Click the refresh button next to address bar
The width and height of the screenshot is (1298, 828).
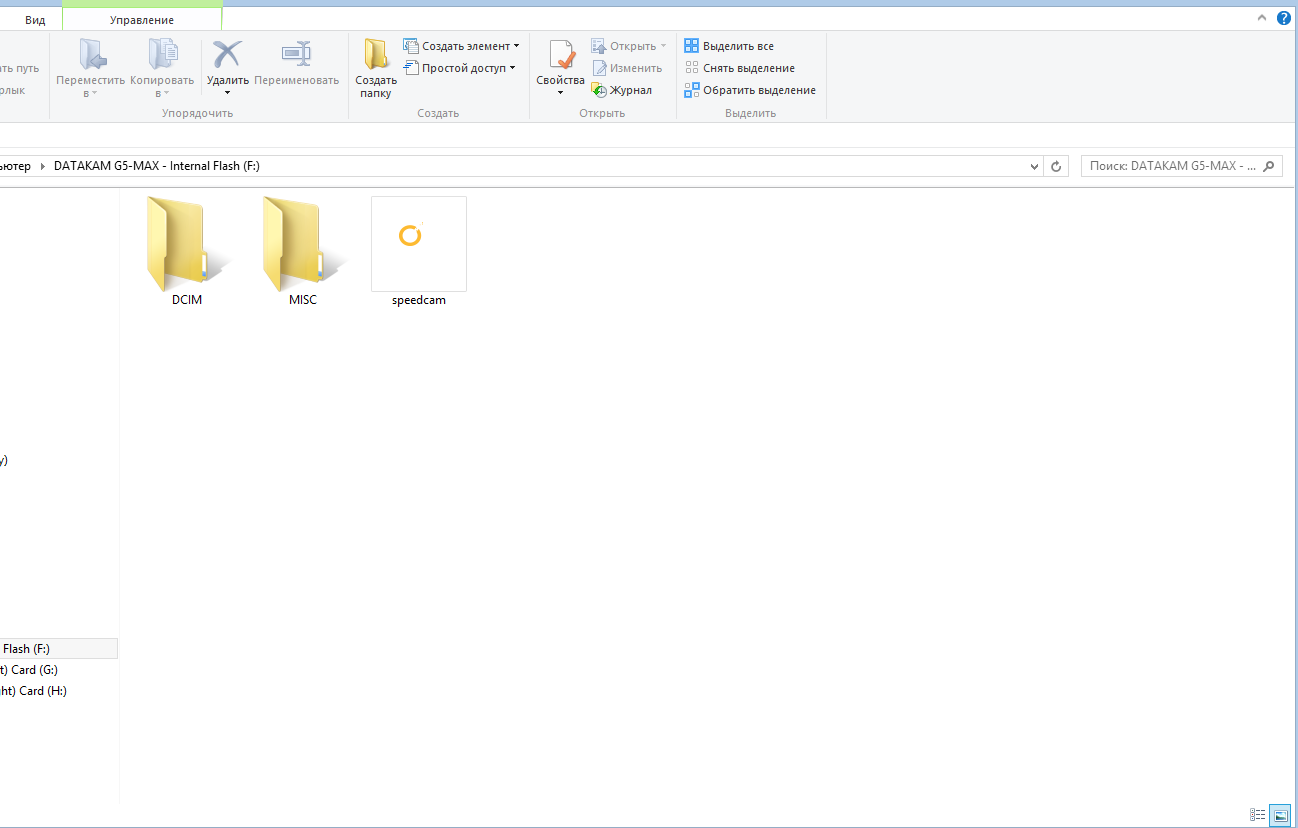1056,167
